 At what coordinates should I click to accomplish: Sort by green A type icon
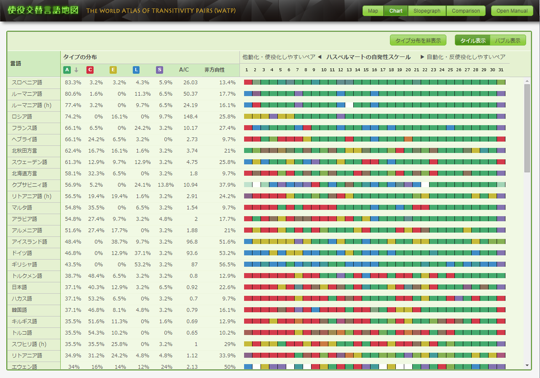coord(67,70)
